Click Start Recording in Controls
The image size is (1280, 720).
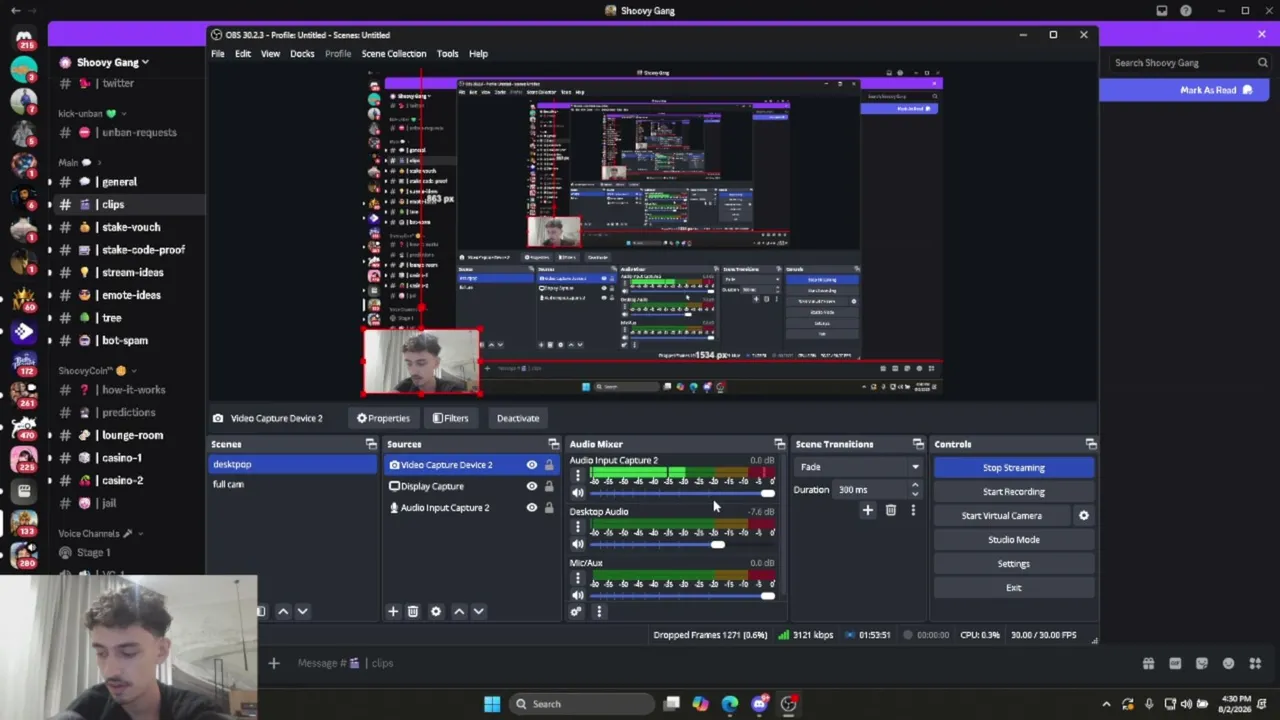click(x=1013, y=492)
